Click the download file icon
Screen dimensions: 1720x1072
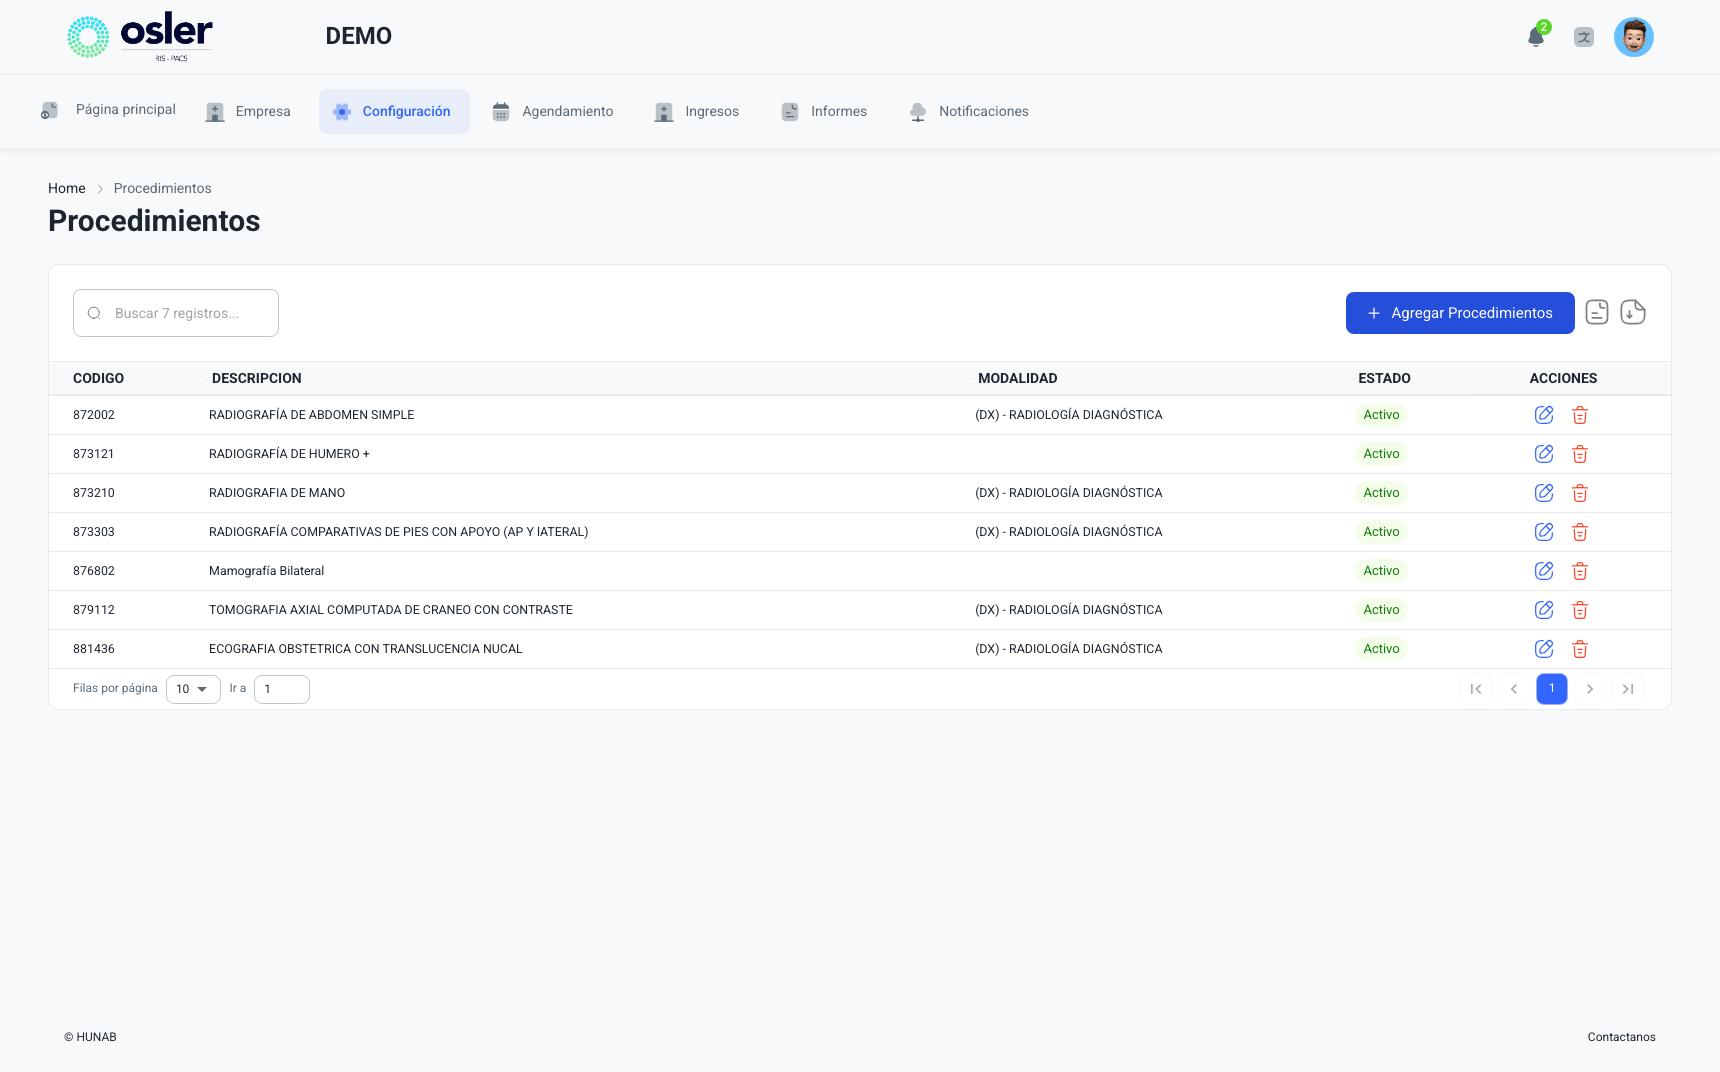pyautogui.click(x=1633, y=313)
